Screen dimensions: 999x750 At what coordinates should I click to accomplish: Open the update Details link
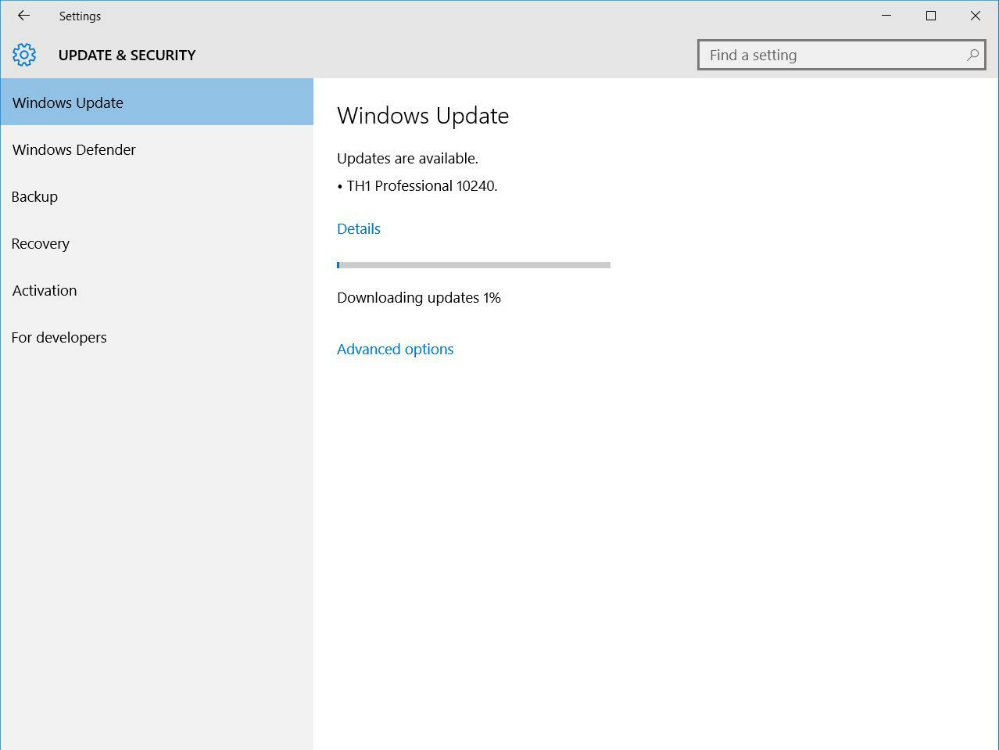[359, 229]
